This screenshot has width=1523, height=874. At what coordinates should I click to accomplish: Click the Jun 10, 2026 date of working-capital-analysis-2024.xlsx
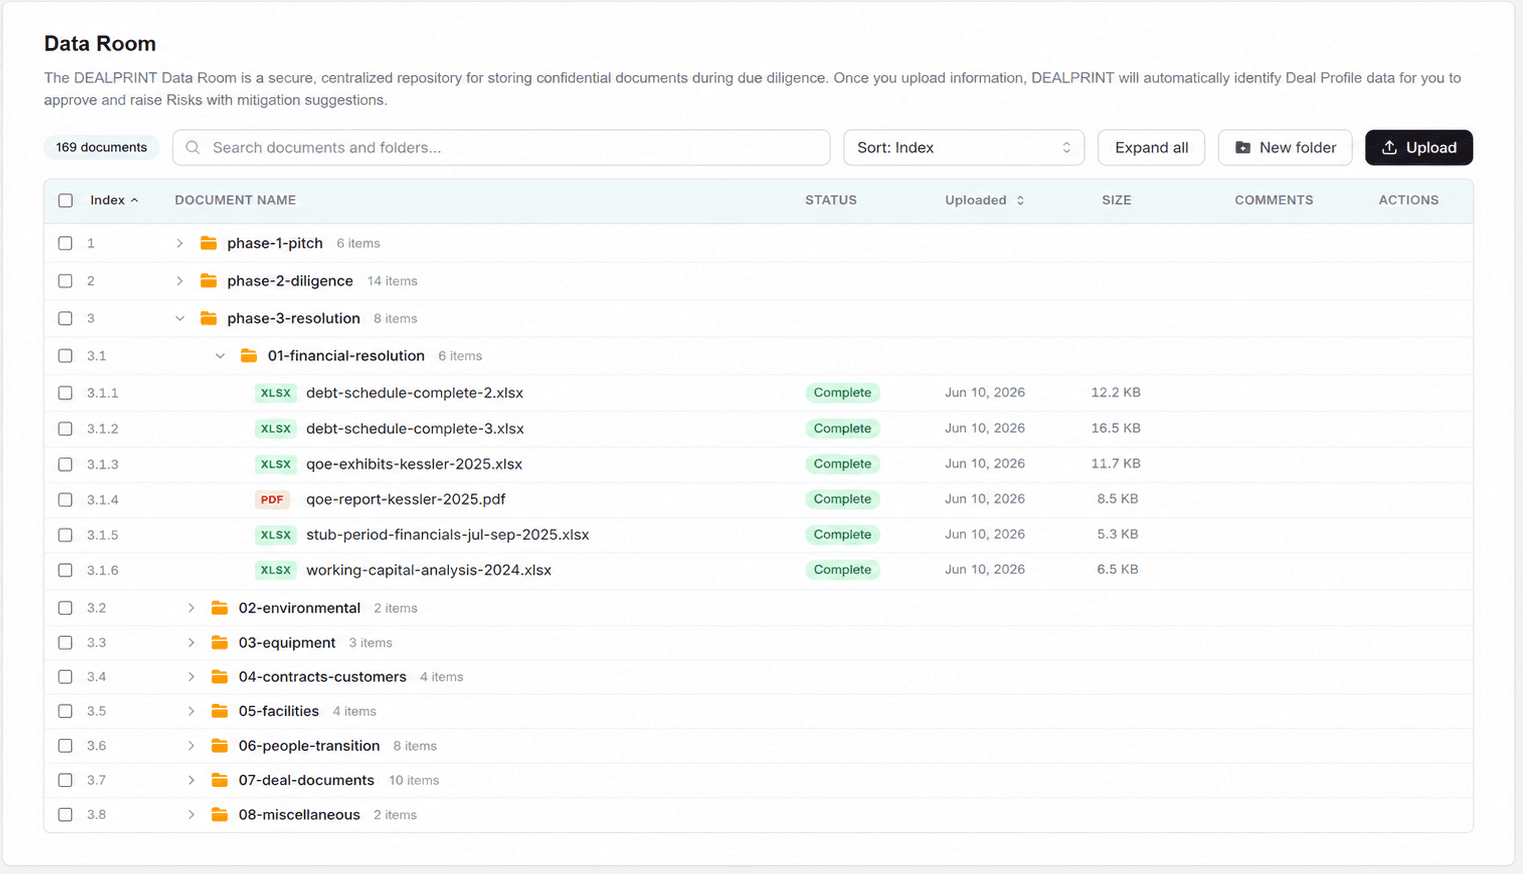coord(985,569)
